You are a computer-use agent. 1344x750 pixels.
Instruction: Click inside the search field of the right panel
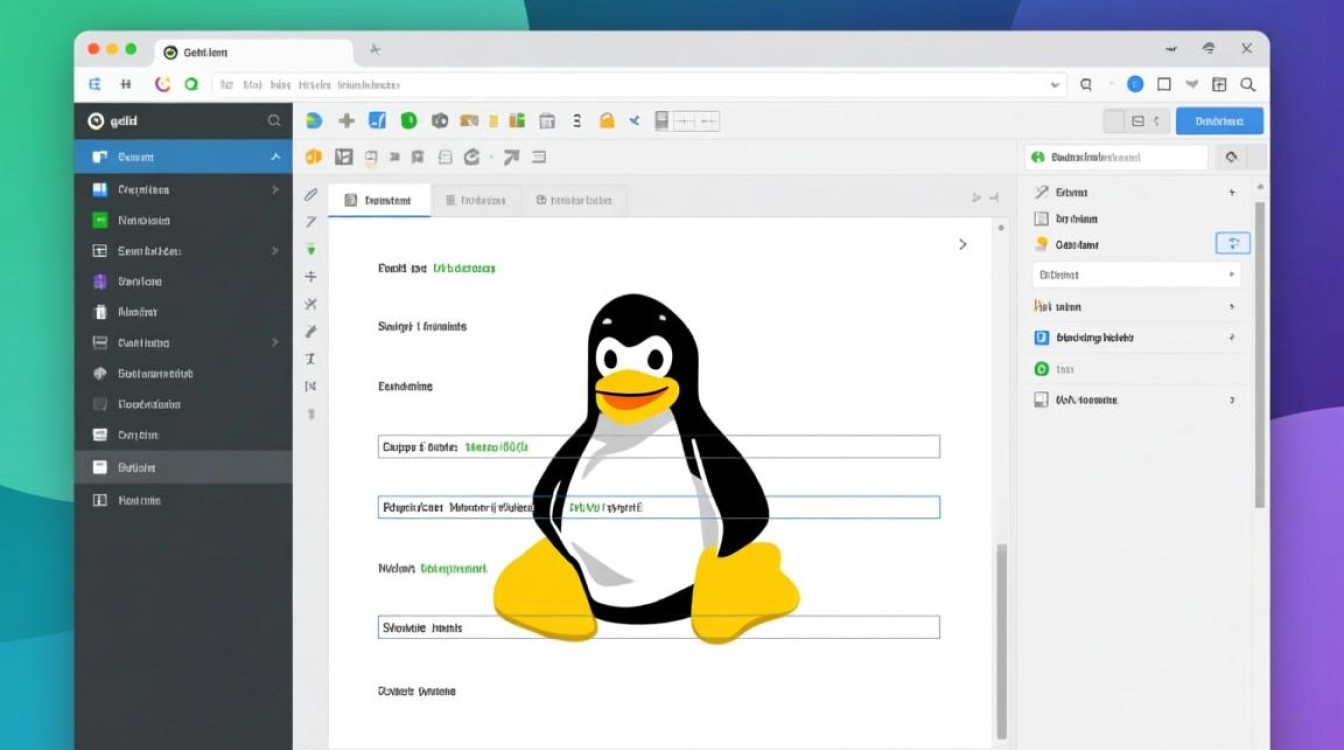pyautogui.click(x=1117, y=156)
